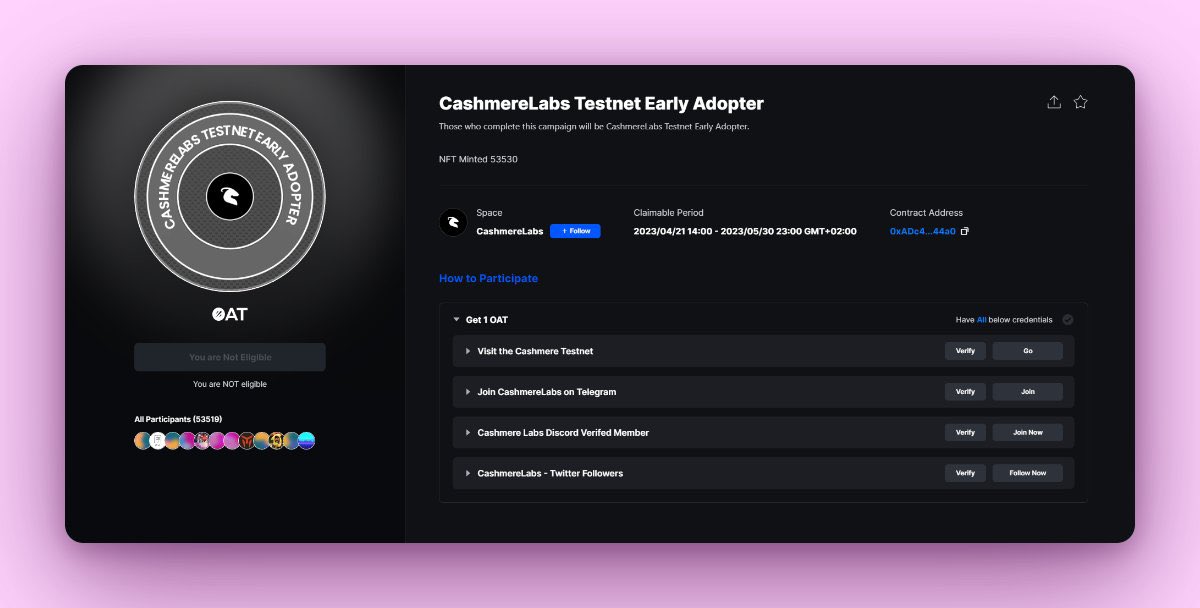Click the circular check icon beside credentials

(x=1068, y=320)
